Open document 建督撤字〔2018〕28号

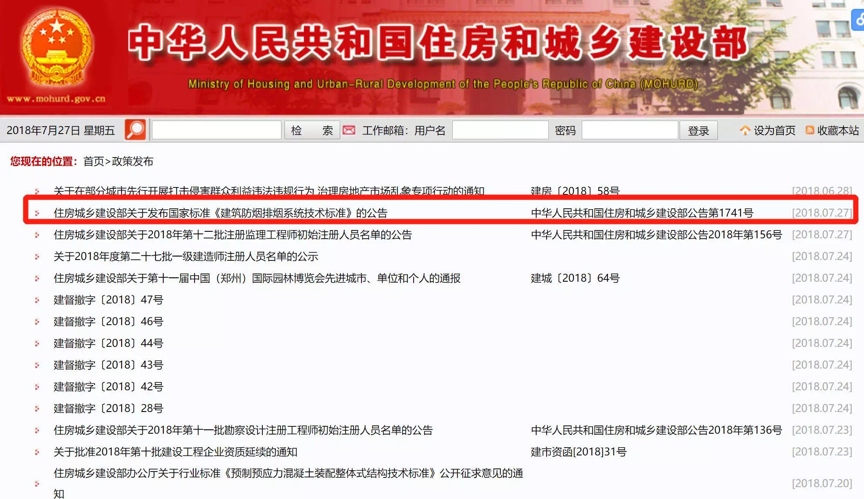click(109, 409)
